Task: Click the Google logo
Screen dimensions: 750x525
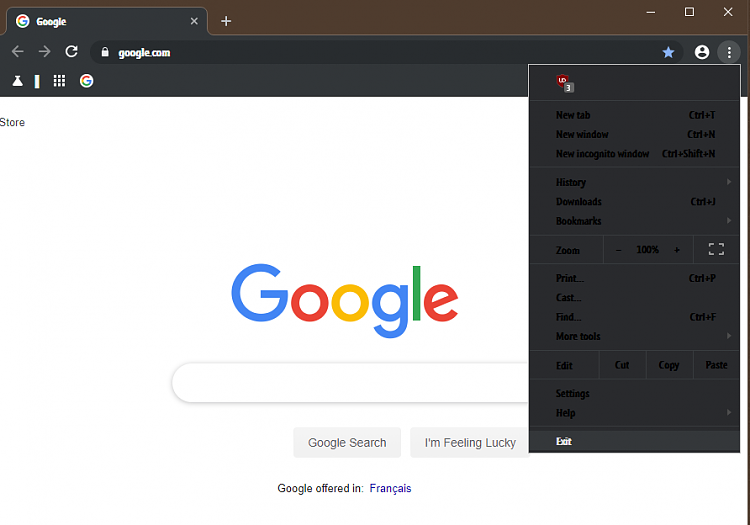Action: (344, 300)
